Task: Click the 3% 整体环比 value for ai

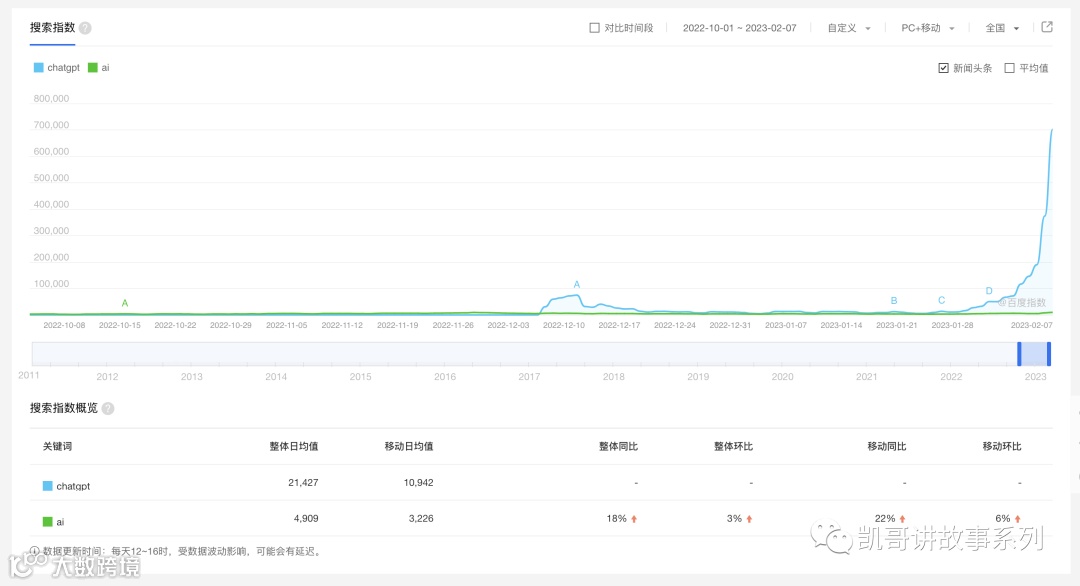Action: pyautogui.click(x=734, y=519)
